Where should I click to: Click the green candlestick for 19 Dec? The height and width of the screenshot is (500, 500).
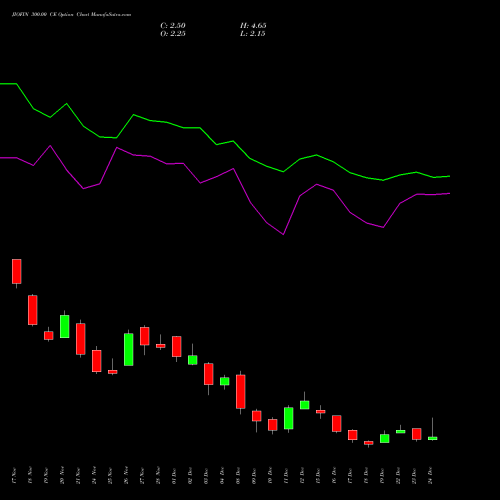click(385, 438)
